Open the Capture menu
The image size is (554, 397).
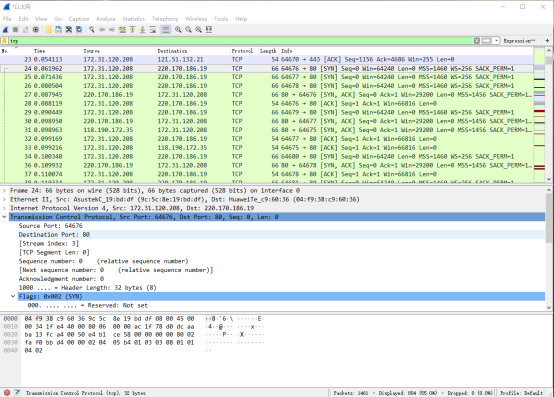[x=79, y=19]
